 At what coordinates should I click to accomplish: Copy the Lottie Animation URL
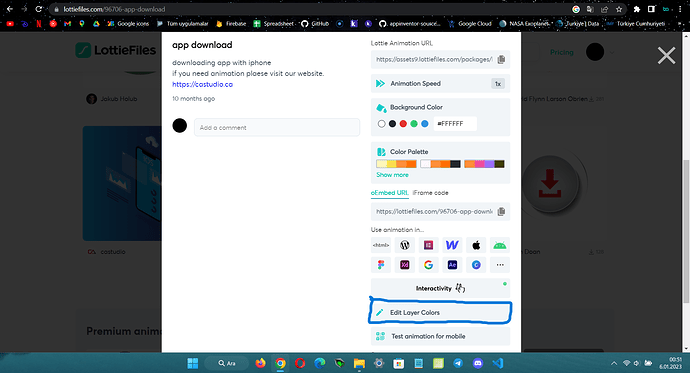tap(501, 59)
